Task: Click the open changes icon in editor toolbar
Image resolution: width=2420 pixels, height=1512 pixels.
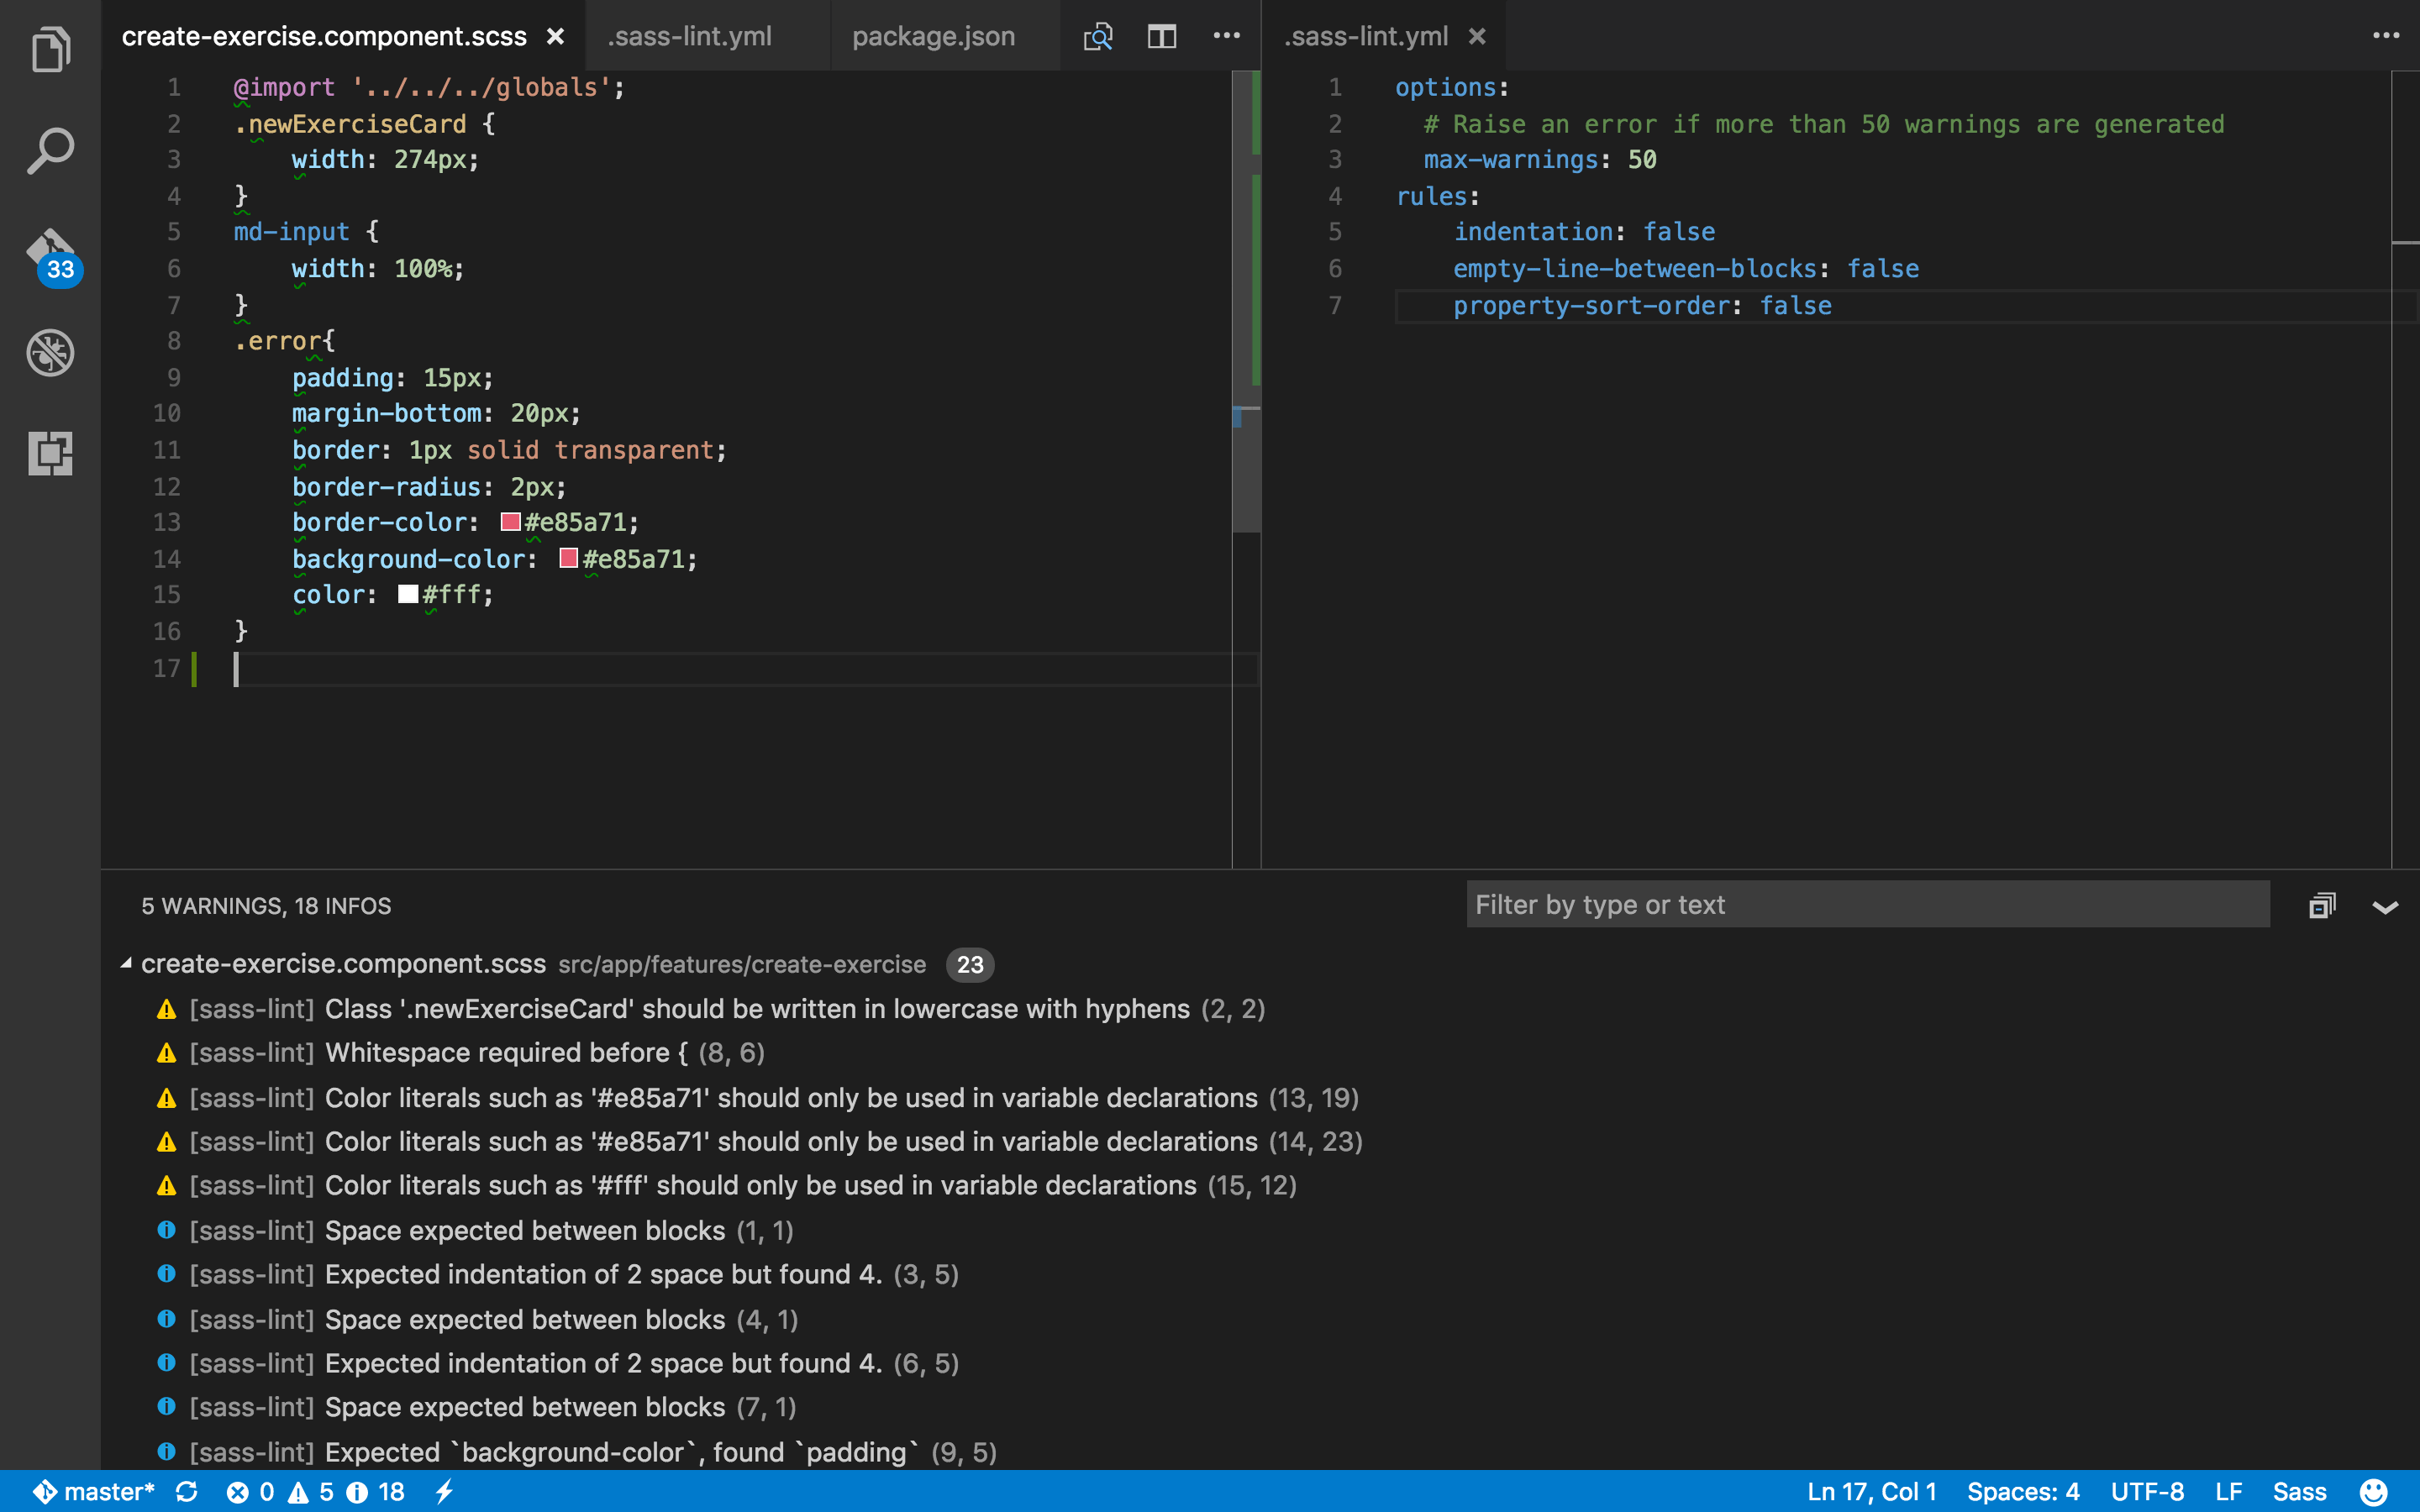Action: point(1097,36)
